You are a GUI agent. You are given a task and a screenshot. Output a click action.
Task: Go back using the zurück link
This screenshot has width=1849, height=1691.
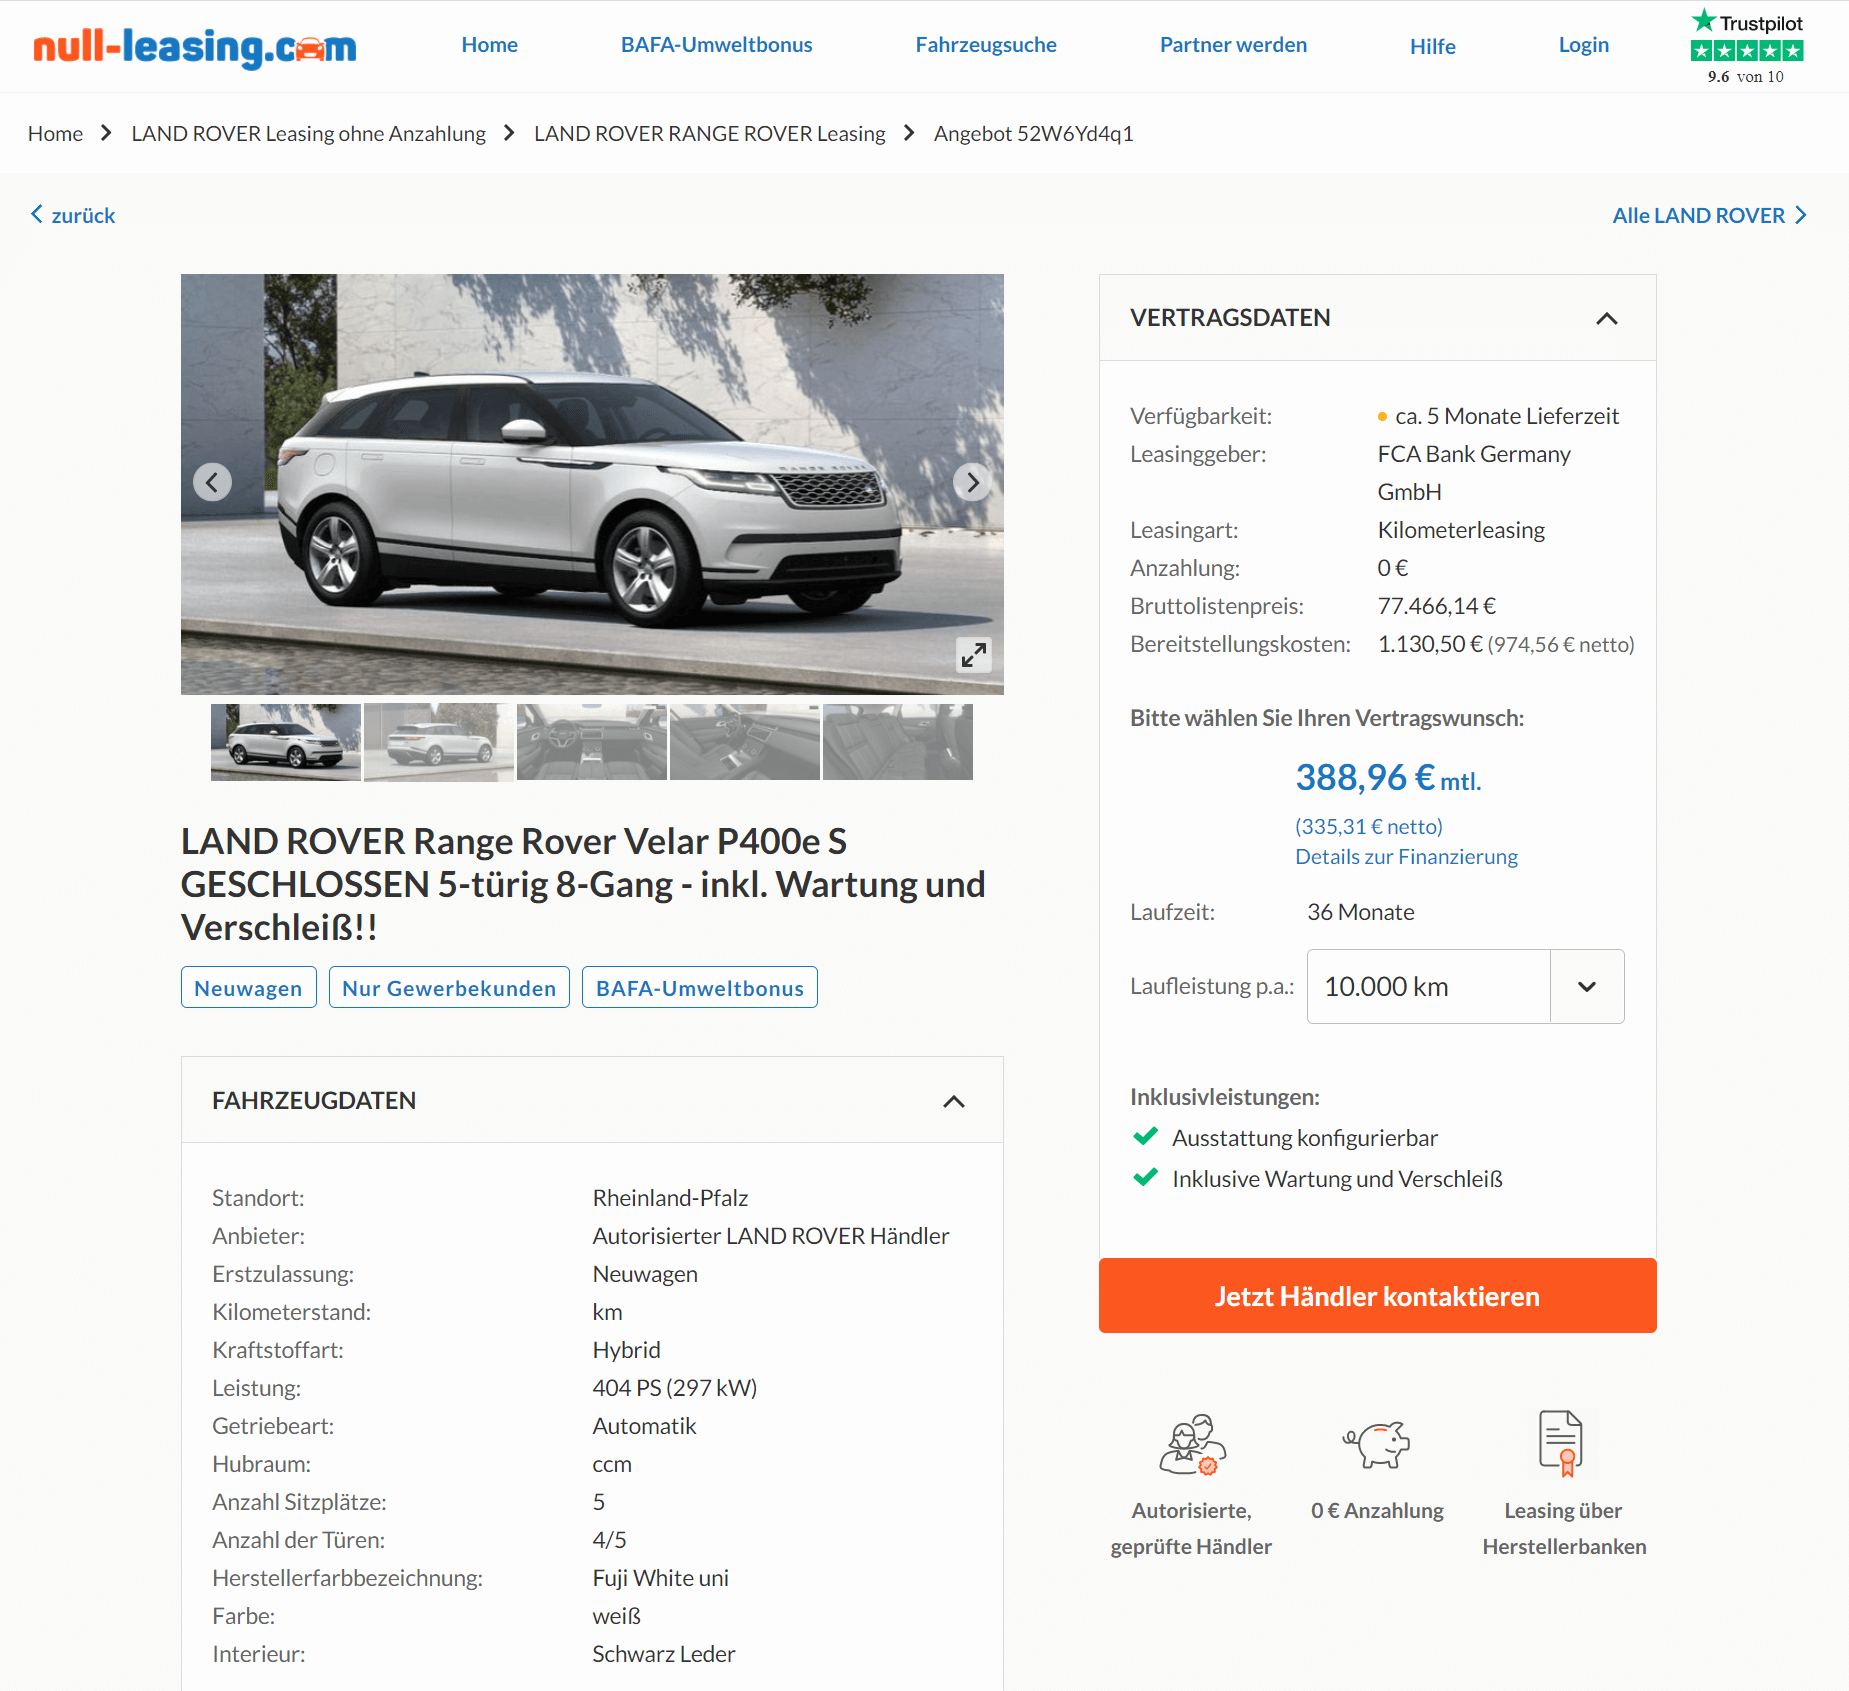point(73,215)
